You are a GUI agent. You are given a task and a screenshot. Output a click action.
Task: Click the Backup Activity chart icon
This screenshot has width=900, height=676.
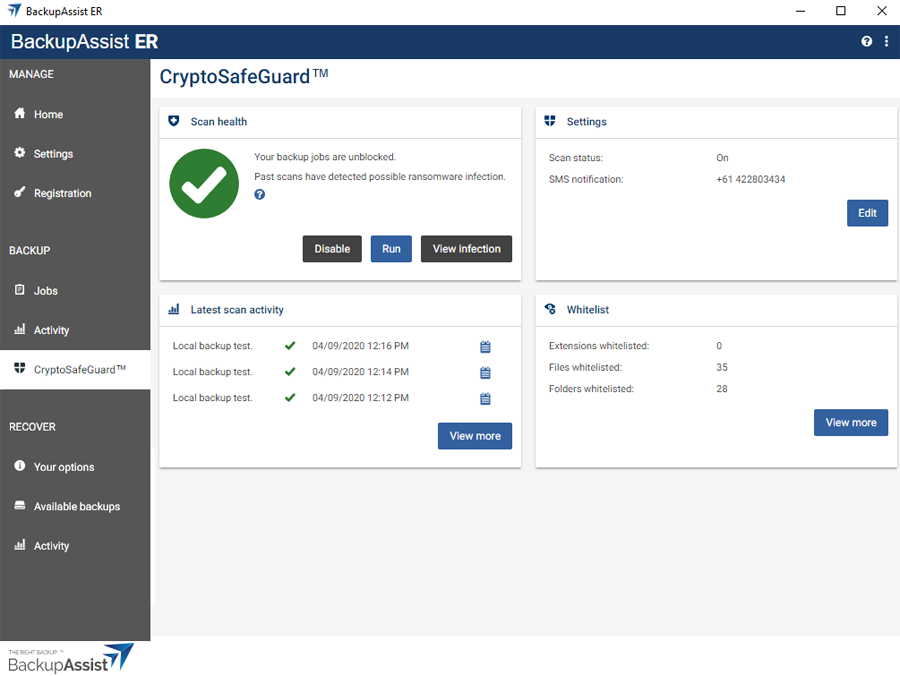(x=20, y=329)
